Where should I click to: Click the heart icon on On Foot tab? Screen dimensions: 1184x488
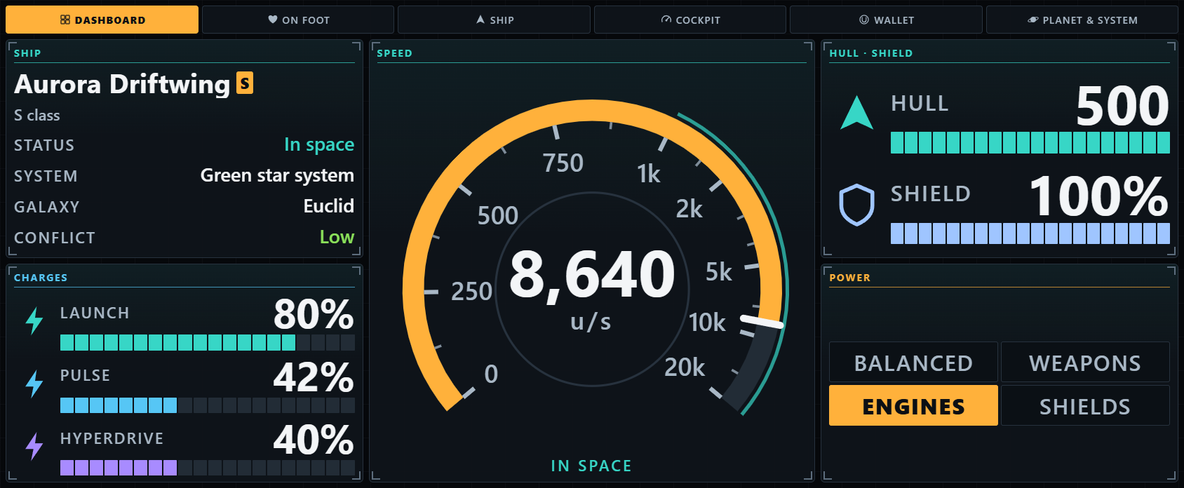(x=273, y=20)
